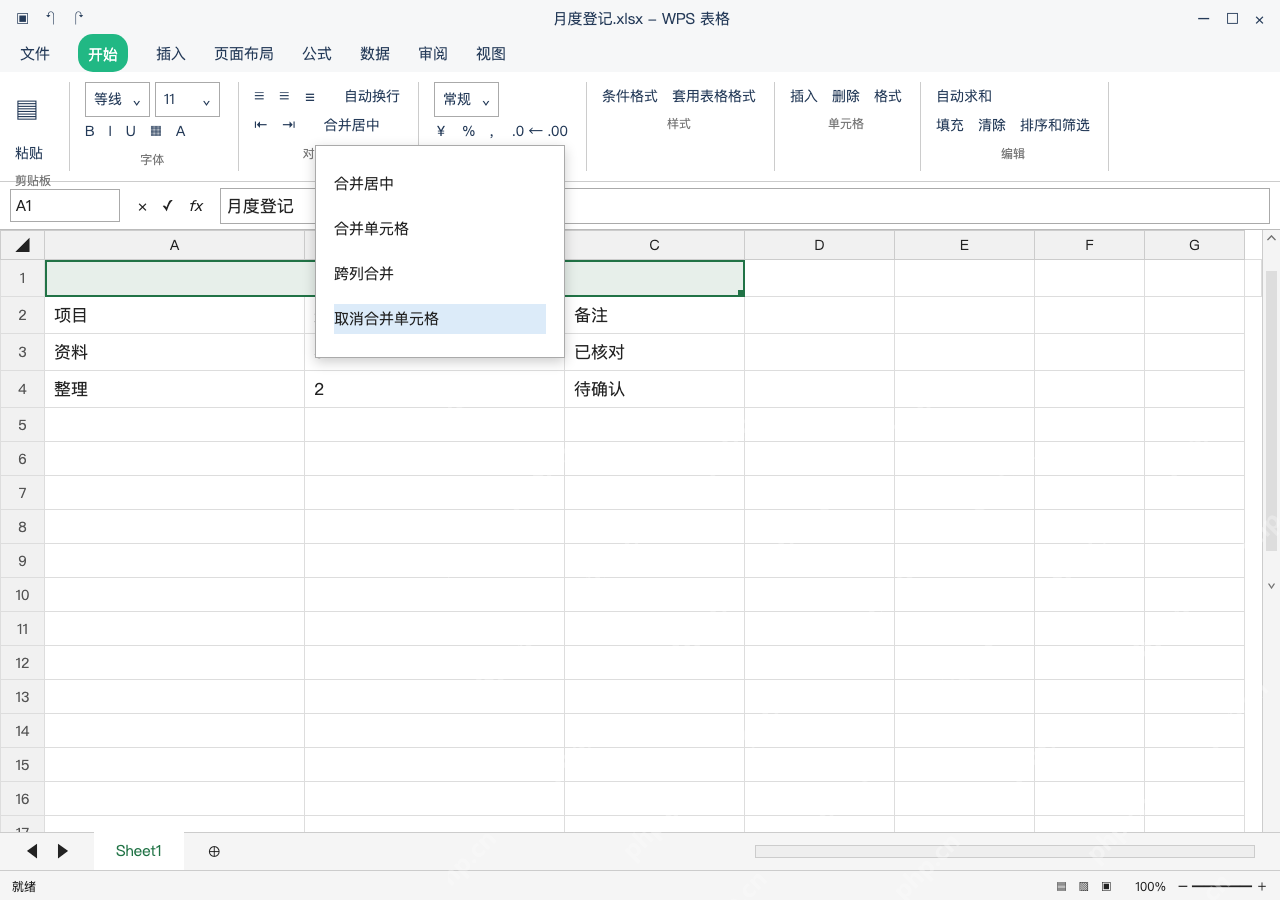
Task: Apply currency ¥ format
Action: coord(441,131)
